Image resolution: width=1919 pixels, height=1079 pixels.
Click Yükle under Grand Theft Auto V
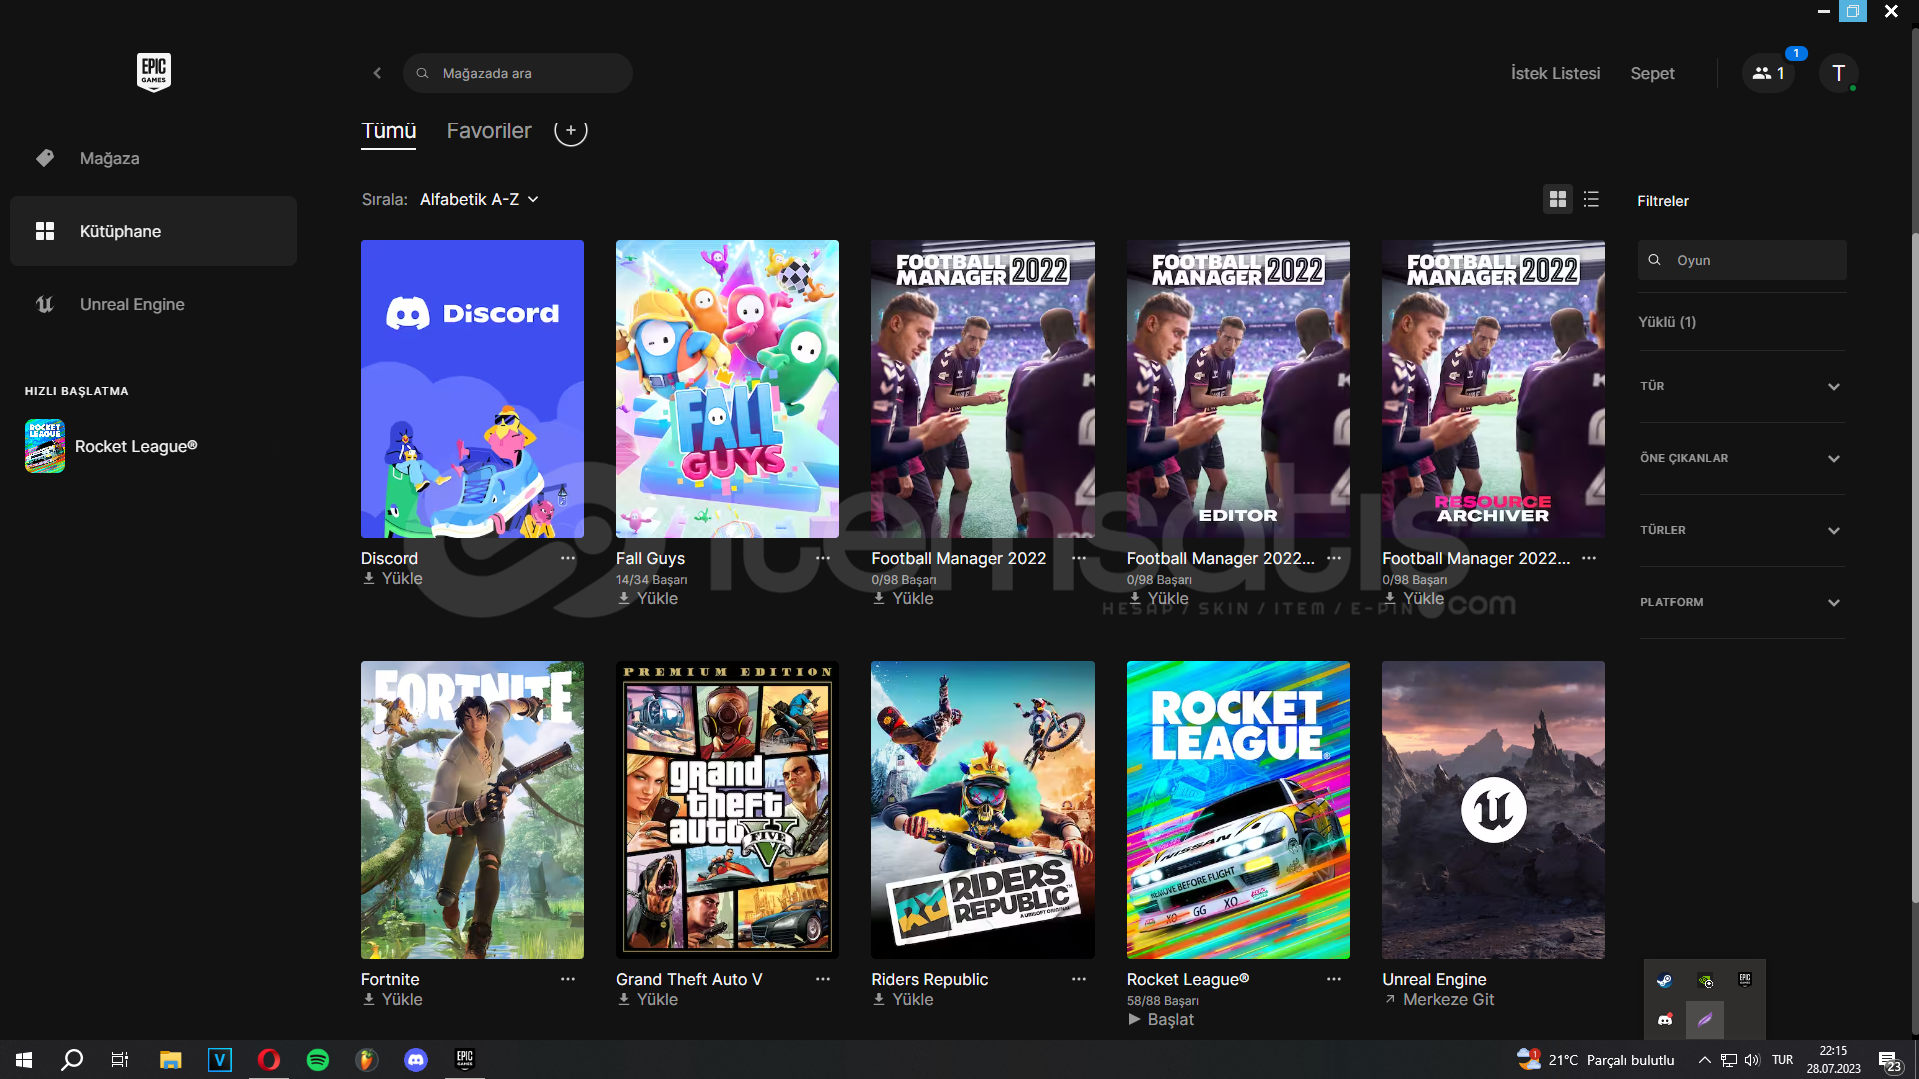pyautogui.click(x=648, y=999)
